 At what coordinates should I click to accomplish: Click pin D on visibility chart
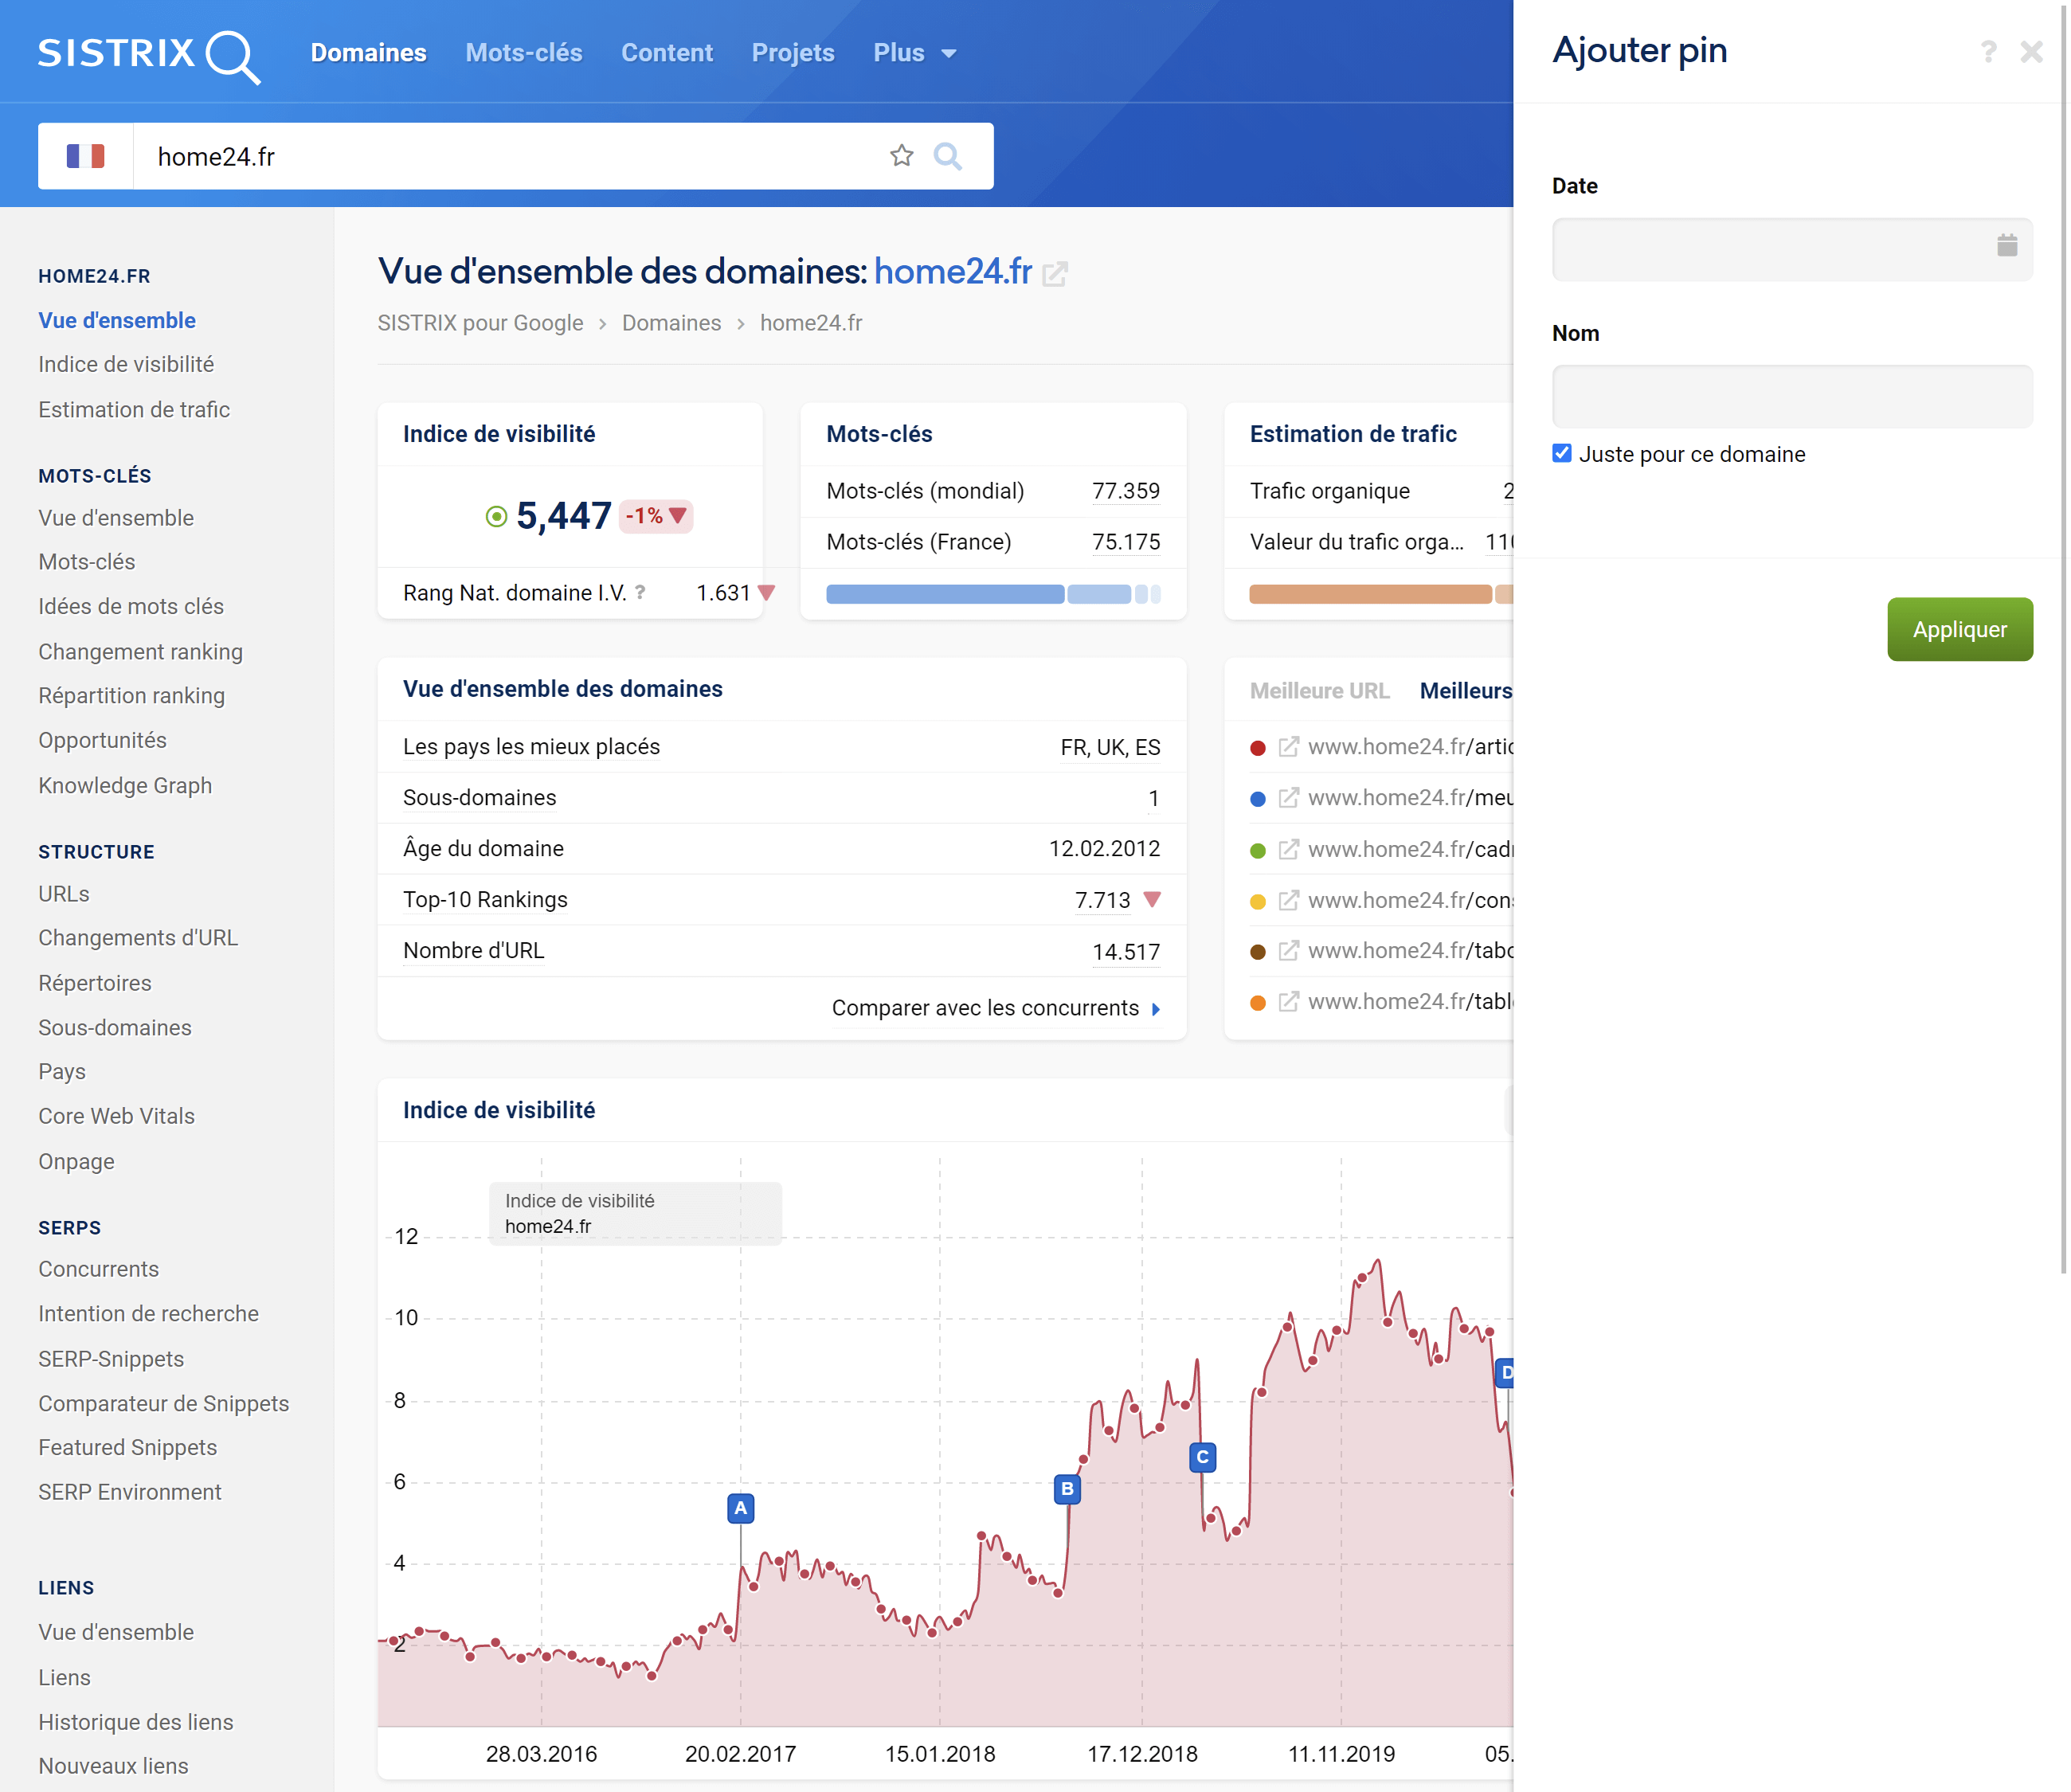click(1504, 1372)
